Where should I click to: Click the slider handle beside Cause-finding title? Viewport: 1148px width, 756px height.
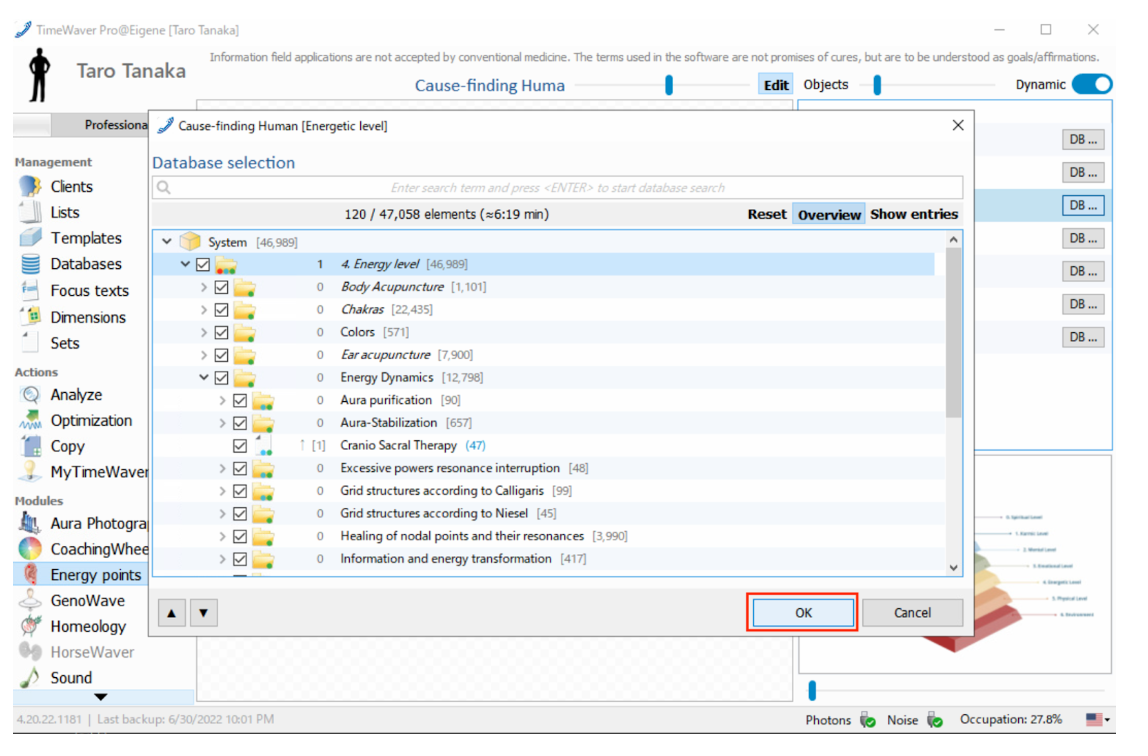(x=668, y=85)
